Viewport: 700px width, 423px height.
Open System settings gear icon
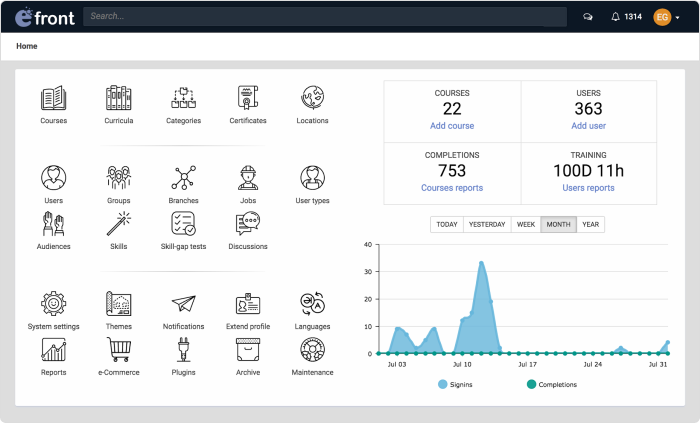(x=54, y=304)
